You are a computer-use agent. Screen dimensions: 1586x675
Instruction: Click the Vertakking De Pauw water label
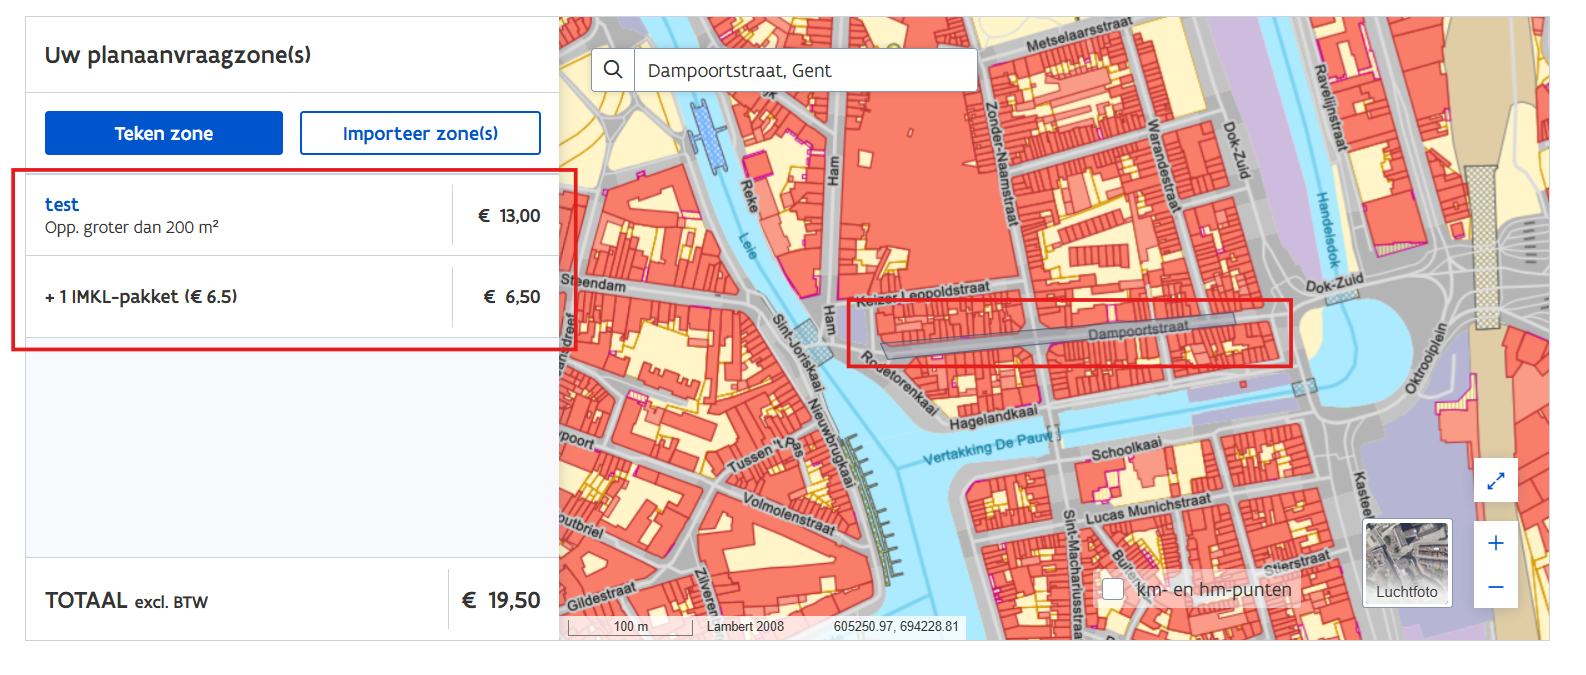point(987,447)
